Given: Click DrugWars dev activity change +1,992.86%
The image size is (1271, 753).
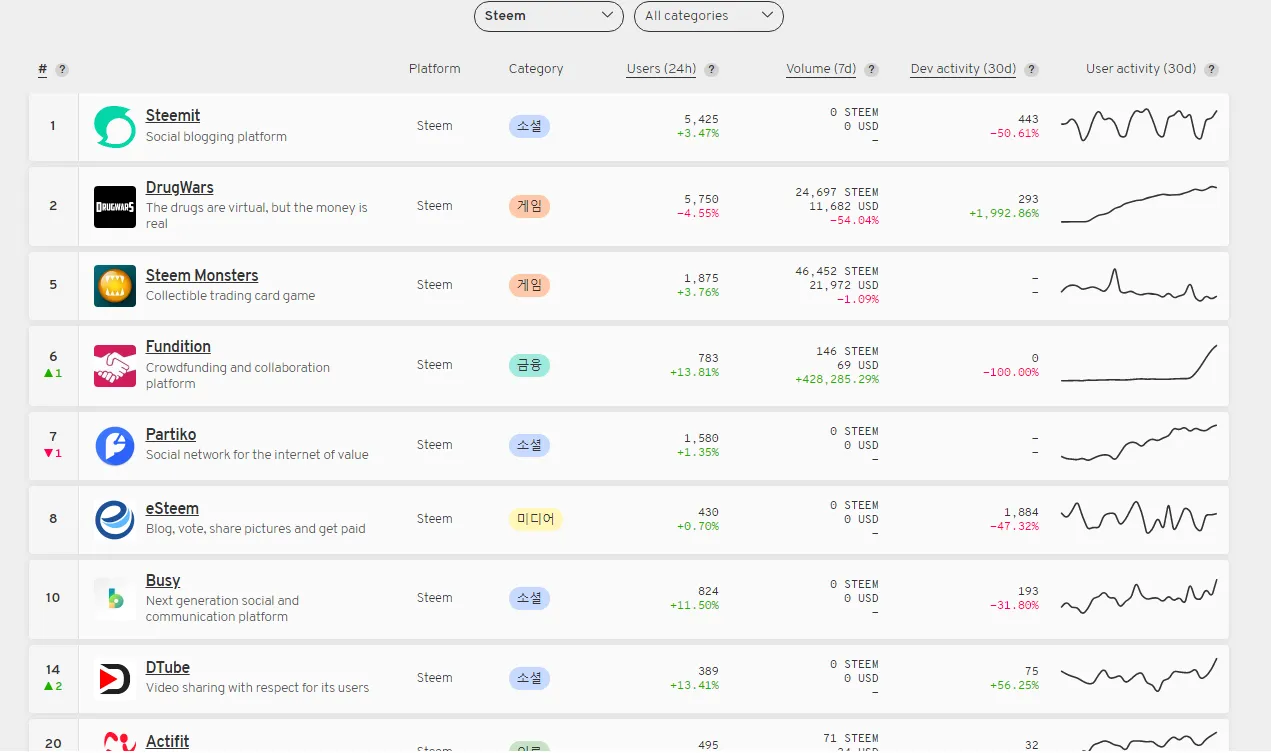Looking at the screenshot, I should coord(1004,214).
